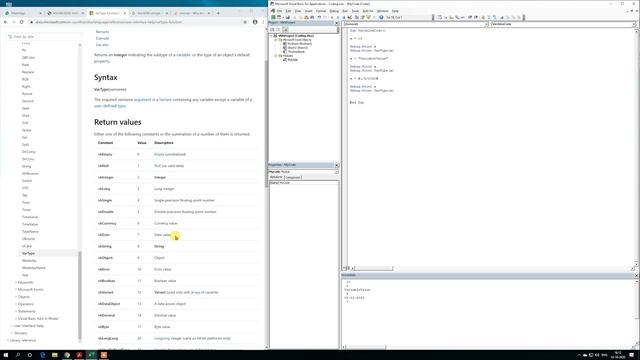The height and width of the screenshot is (360, 640).
Task: Open a new browser tab with plus
Action: [x=218, y=13]
